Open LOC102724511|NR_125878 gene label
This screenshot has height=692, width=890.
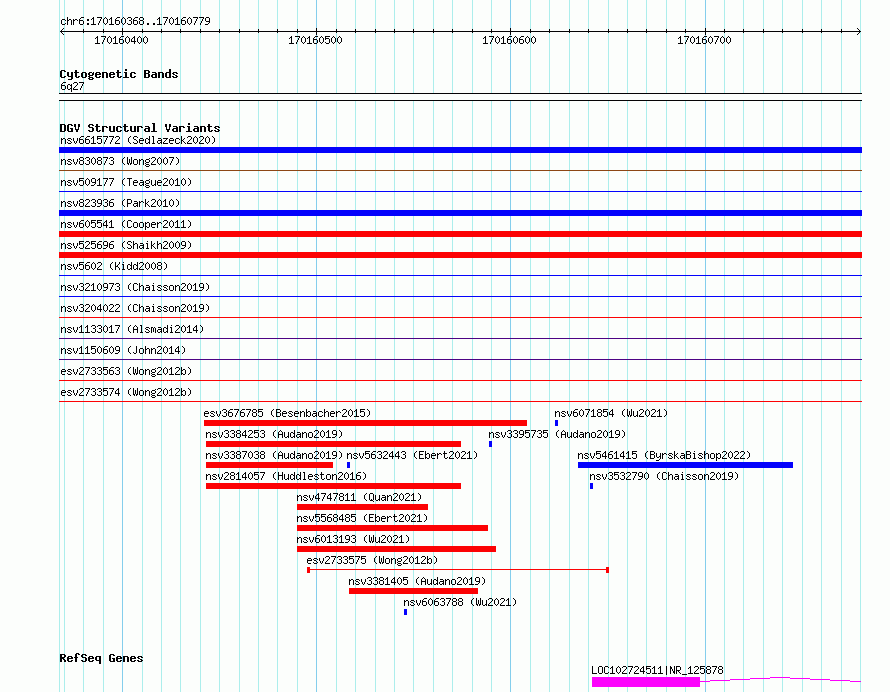tap(657, 670)
